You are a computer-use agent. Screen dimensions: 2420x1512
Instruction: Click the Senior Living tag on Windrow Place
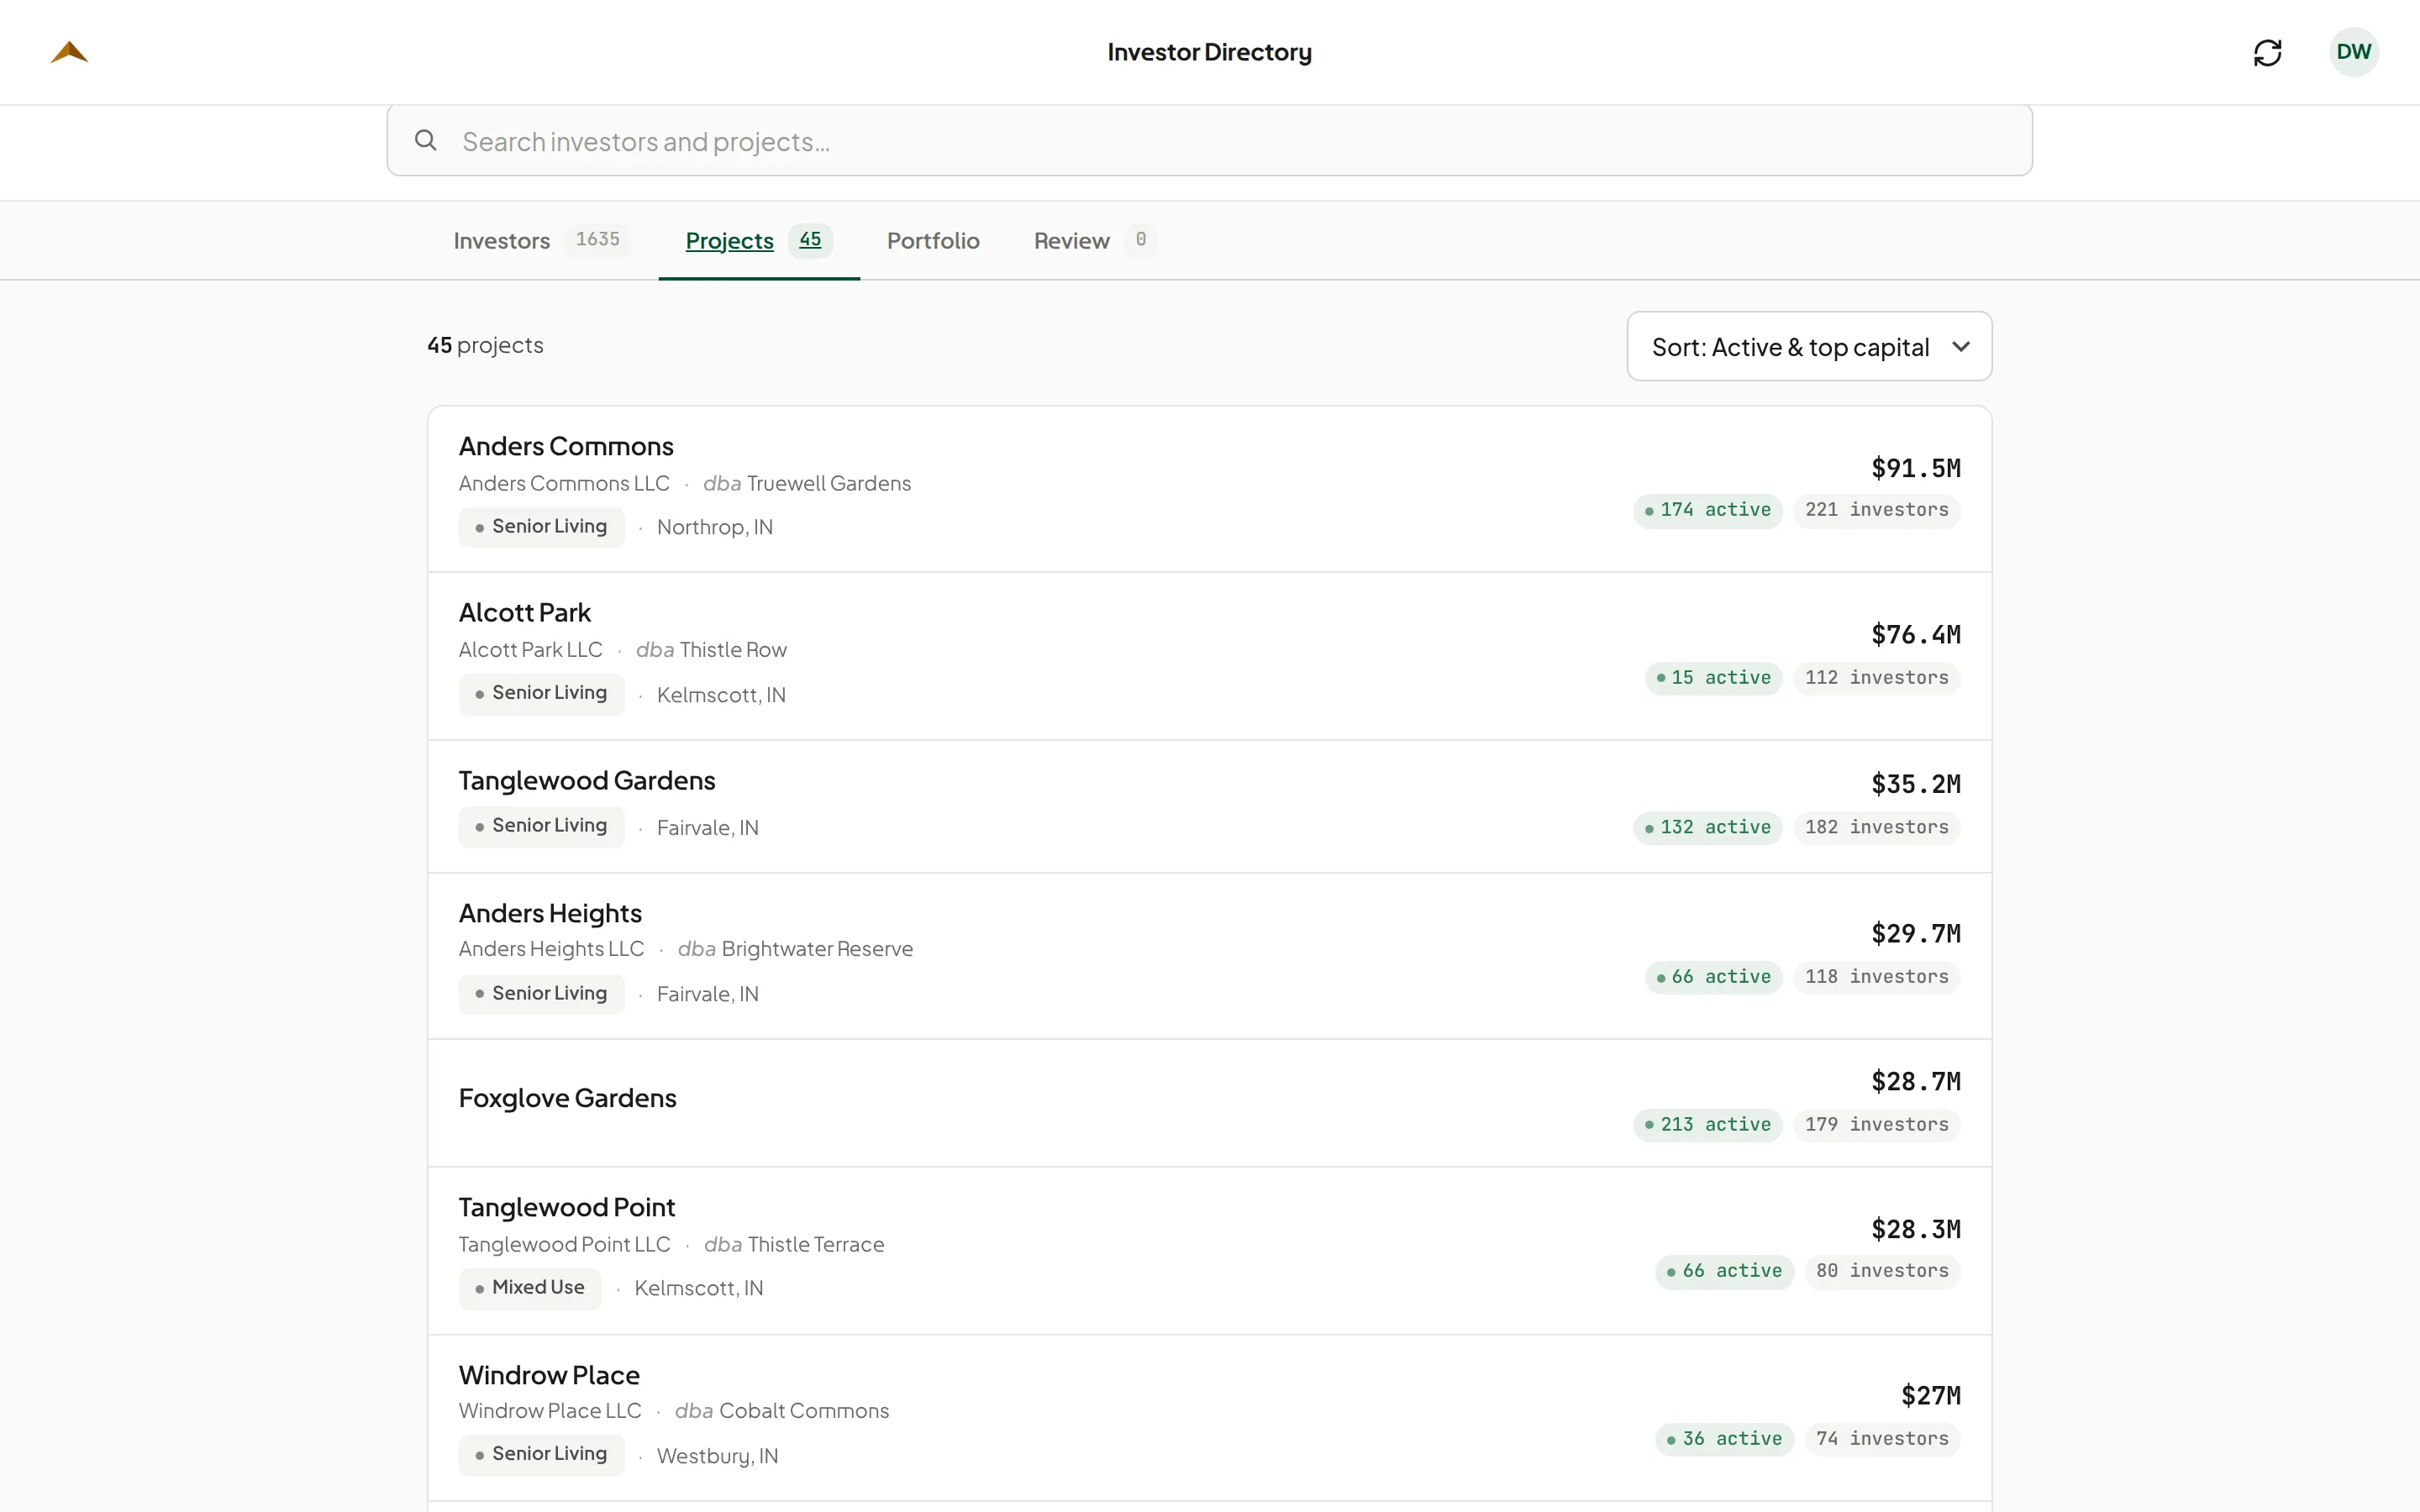[541, 1454]
